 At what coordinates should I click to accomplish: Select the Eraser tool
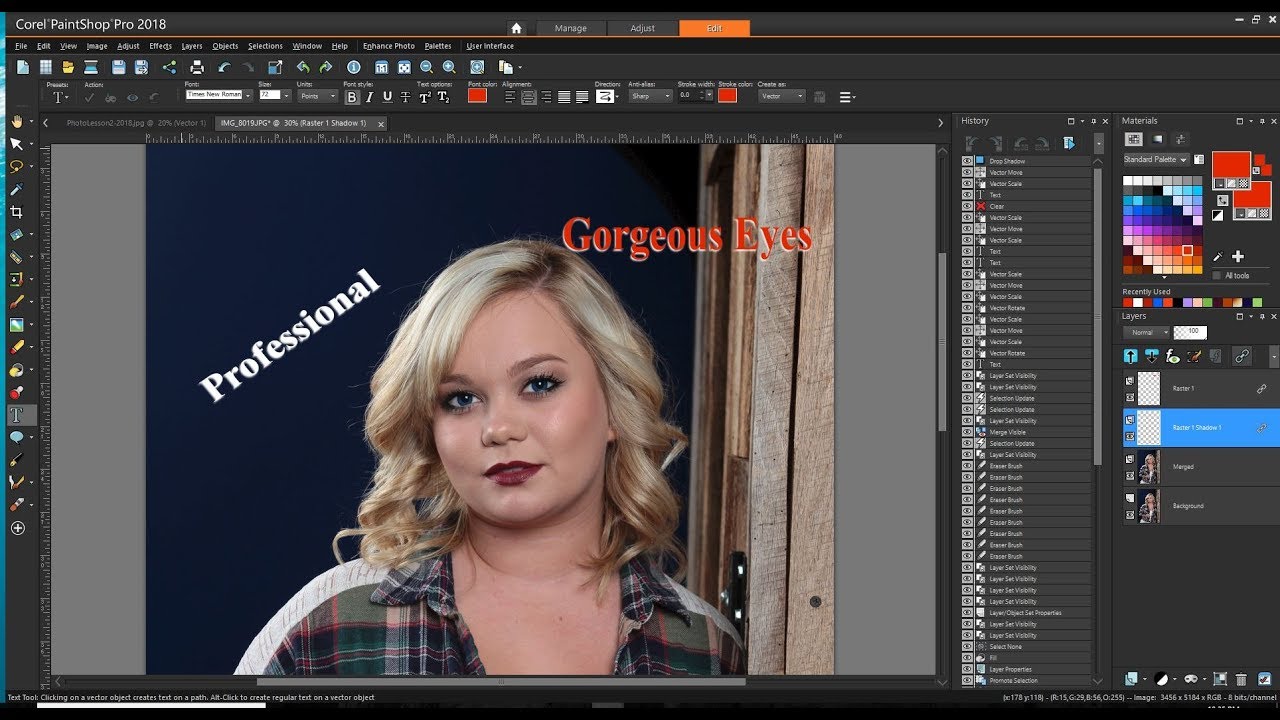click(16, 347)
